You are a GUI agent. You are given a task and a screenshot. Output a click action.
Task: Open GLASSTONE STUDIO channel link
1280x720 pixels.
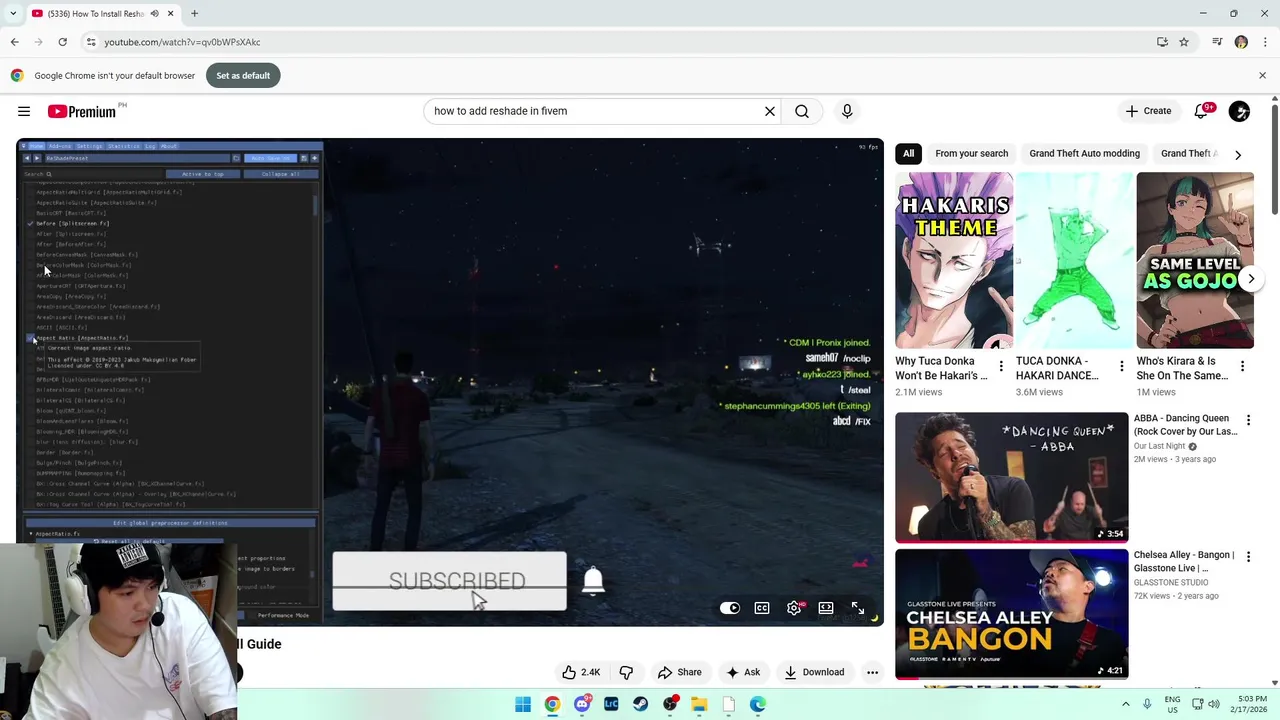[x=1171, y=582]
